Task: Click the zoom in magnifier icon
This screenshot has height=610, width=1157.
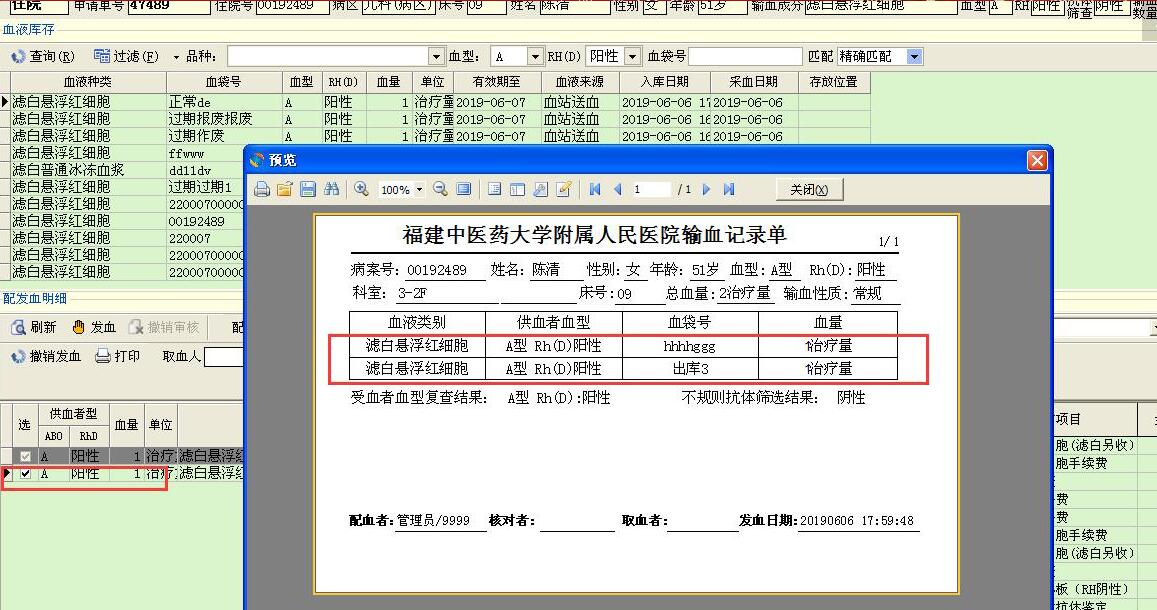Action: point(361,190)
